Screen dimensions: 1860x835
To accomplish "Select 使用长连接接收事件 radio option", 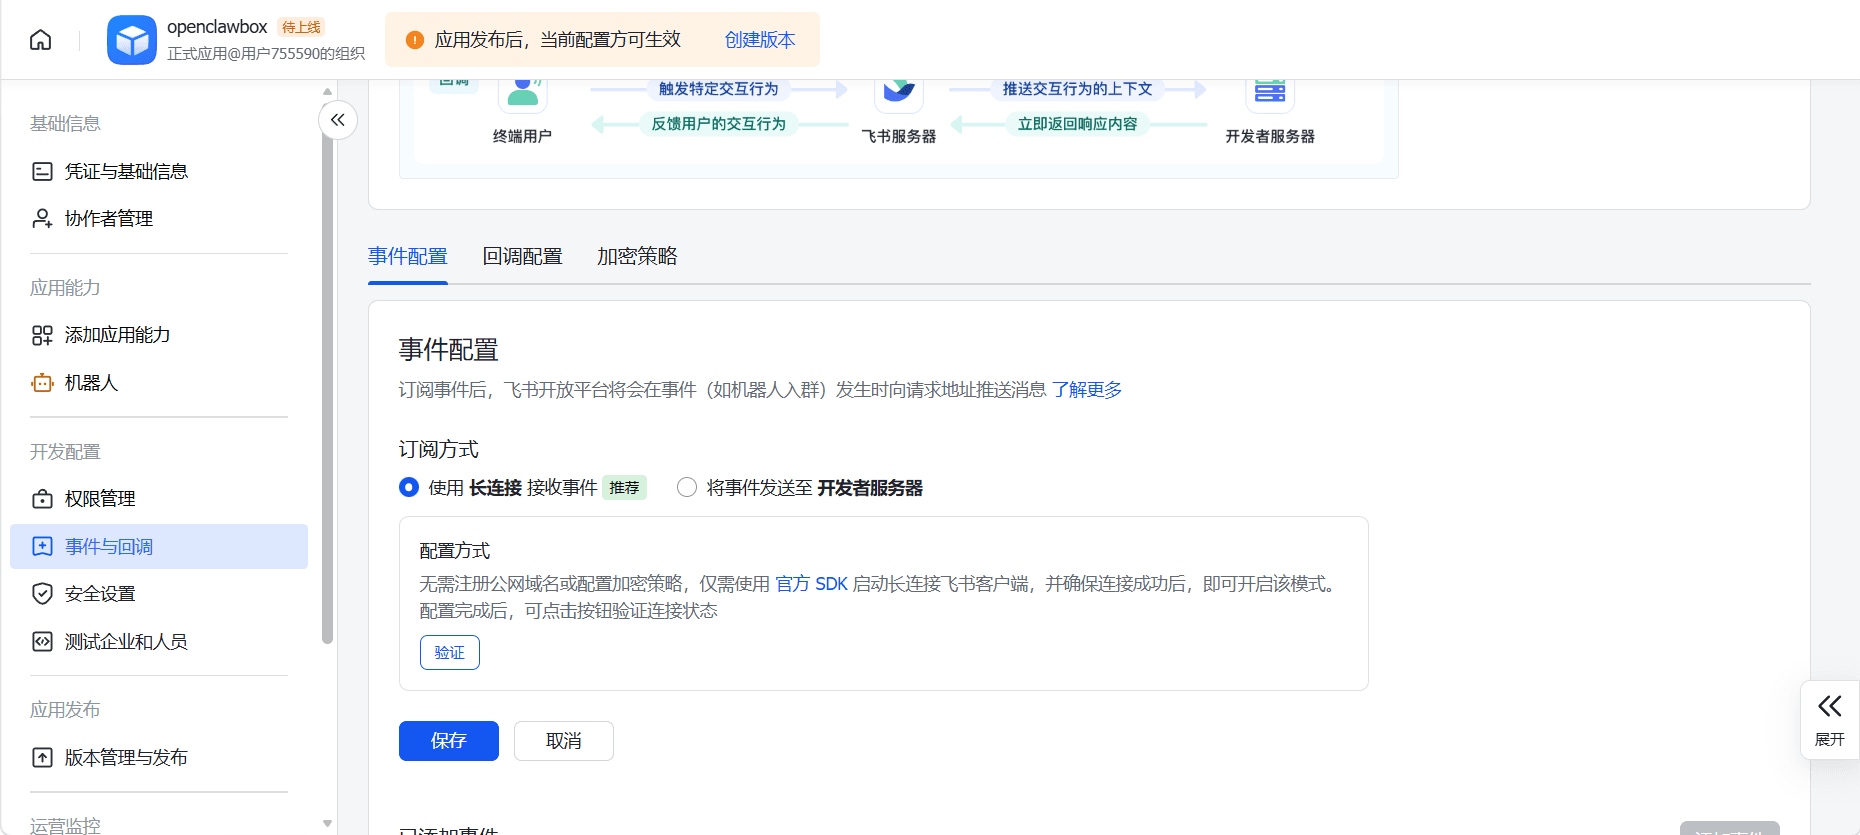I will pos(409,488).
